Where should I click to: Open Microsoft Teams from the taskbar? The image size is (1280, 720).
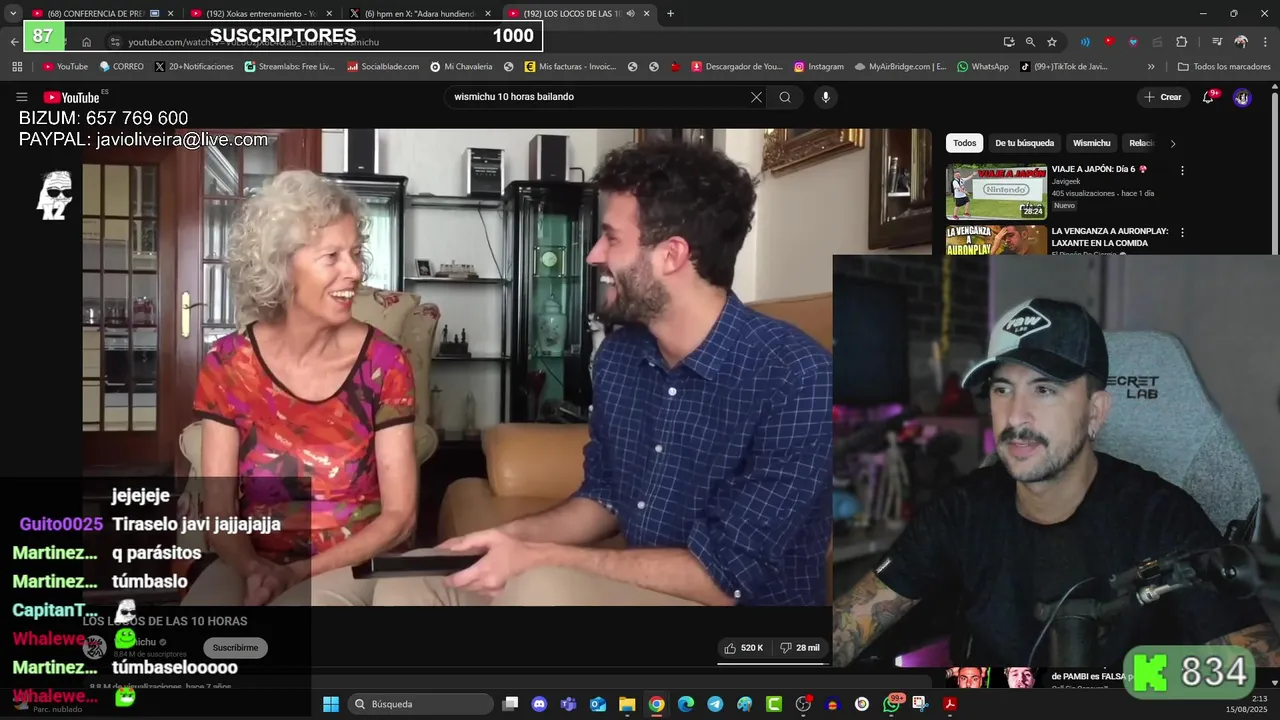tap(569, 704)
